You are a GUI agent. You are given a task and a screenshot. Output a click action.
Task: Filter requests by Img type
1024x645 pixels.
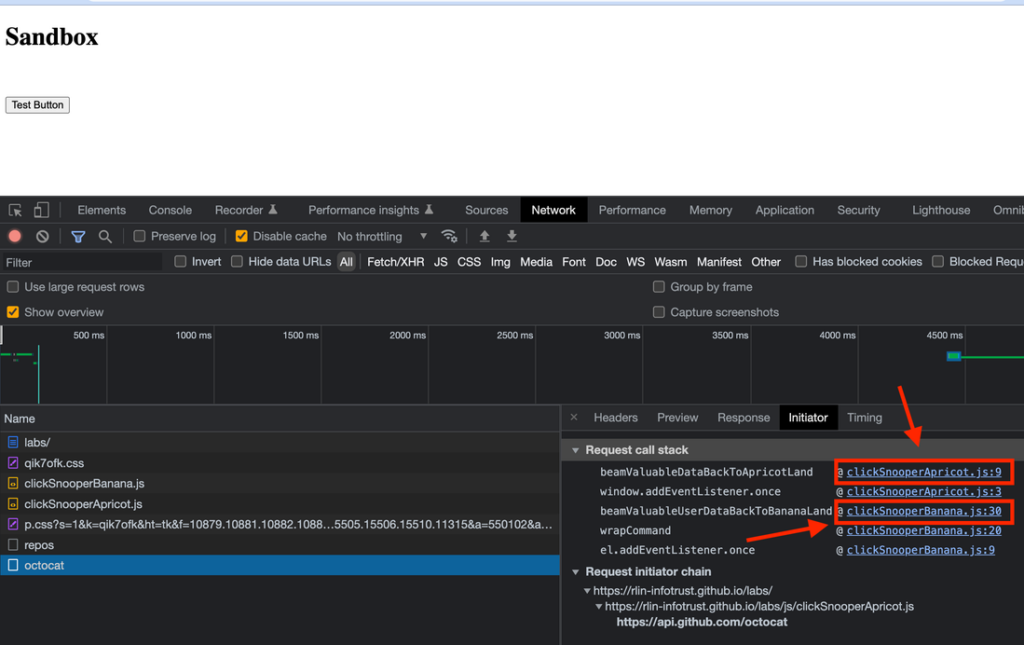(500, 262)
